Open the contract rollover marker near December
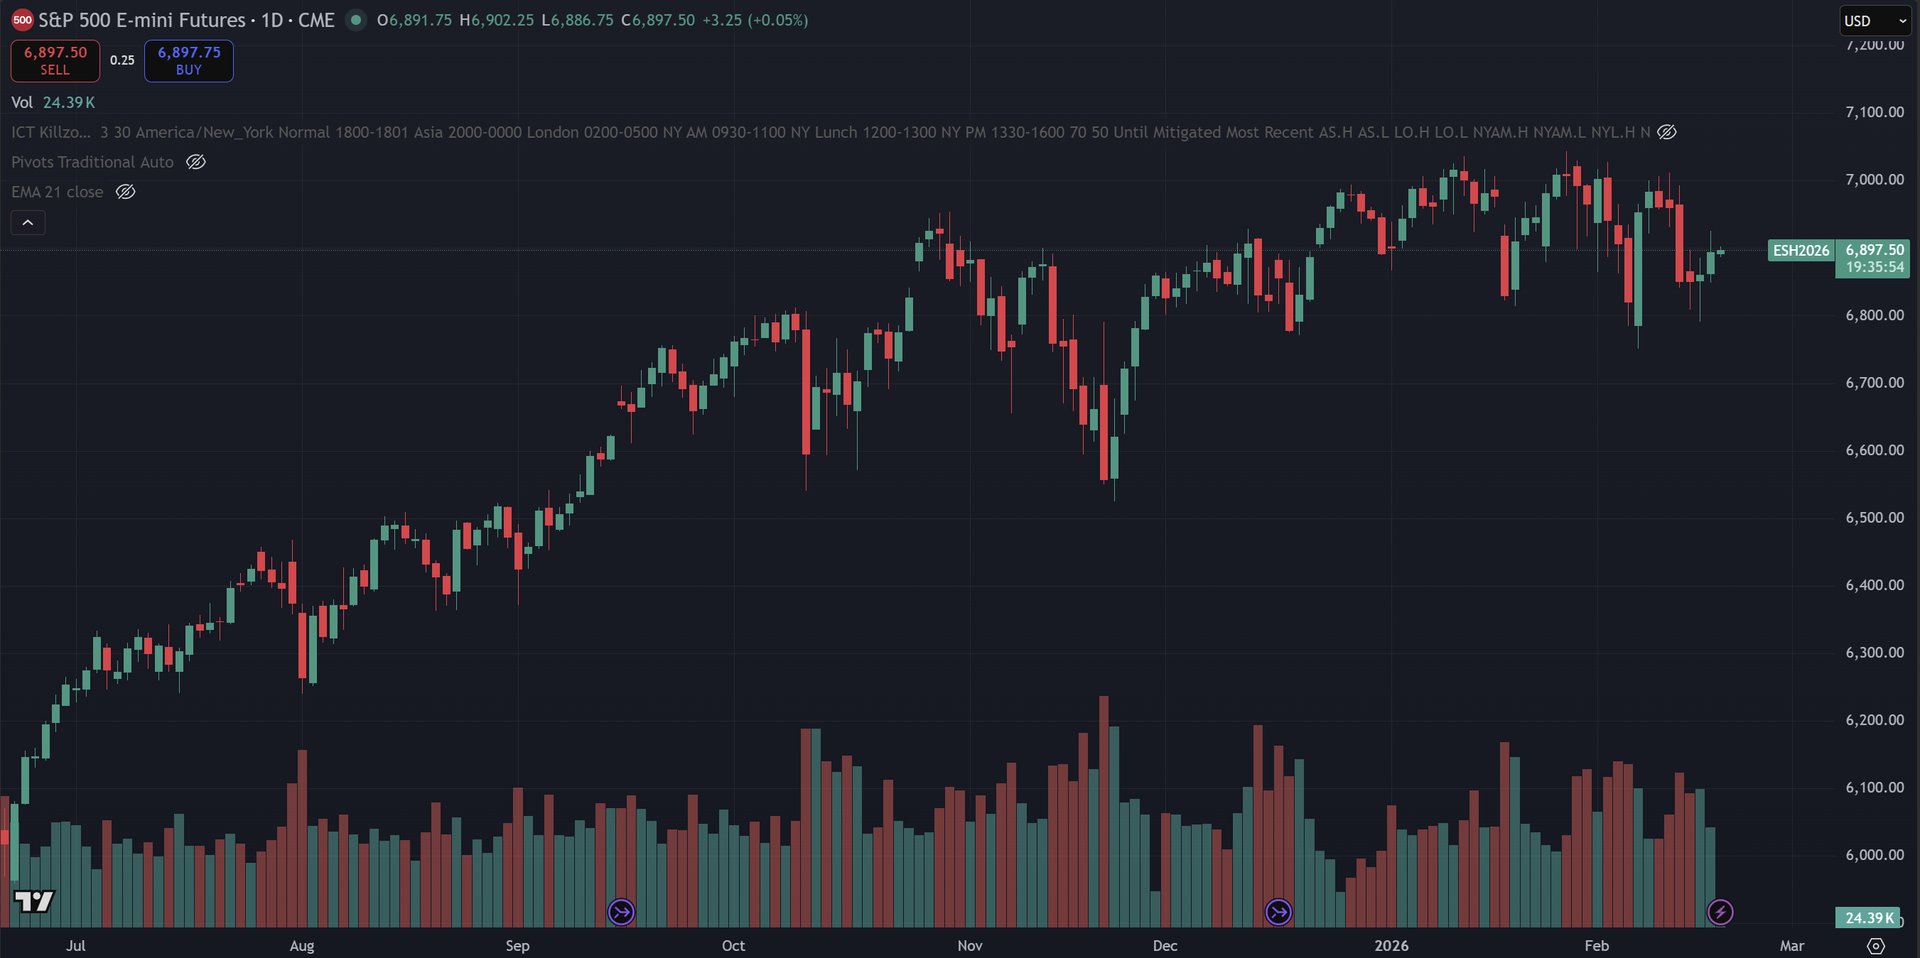 [x=1278, y=912]
